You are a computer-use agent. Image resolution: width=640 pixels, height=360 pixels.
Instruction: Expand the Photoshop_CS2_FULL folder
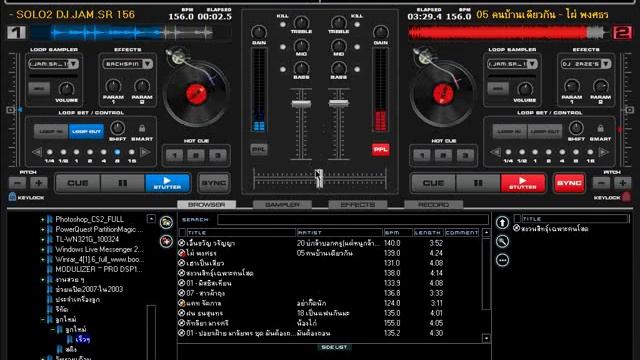42,220
